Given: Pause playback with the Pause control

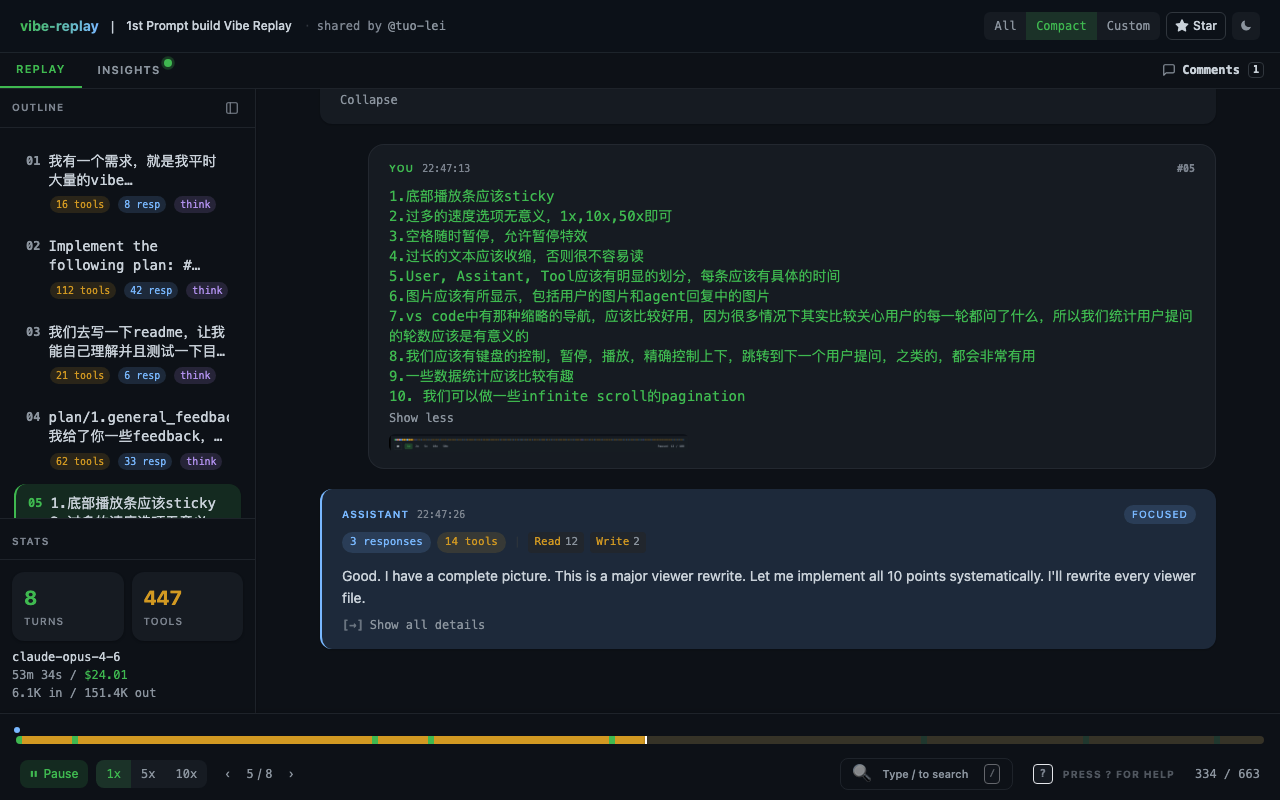Looking at the screenshot, I should point(53,773).
